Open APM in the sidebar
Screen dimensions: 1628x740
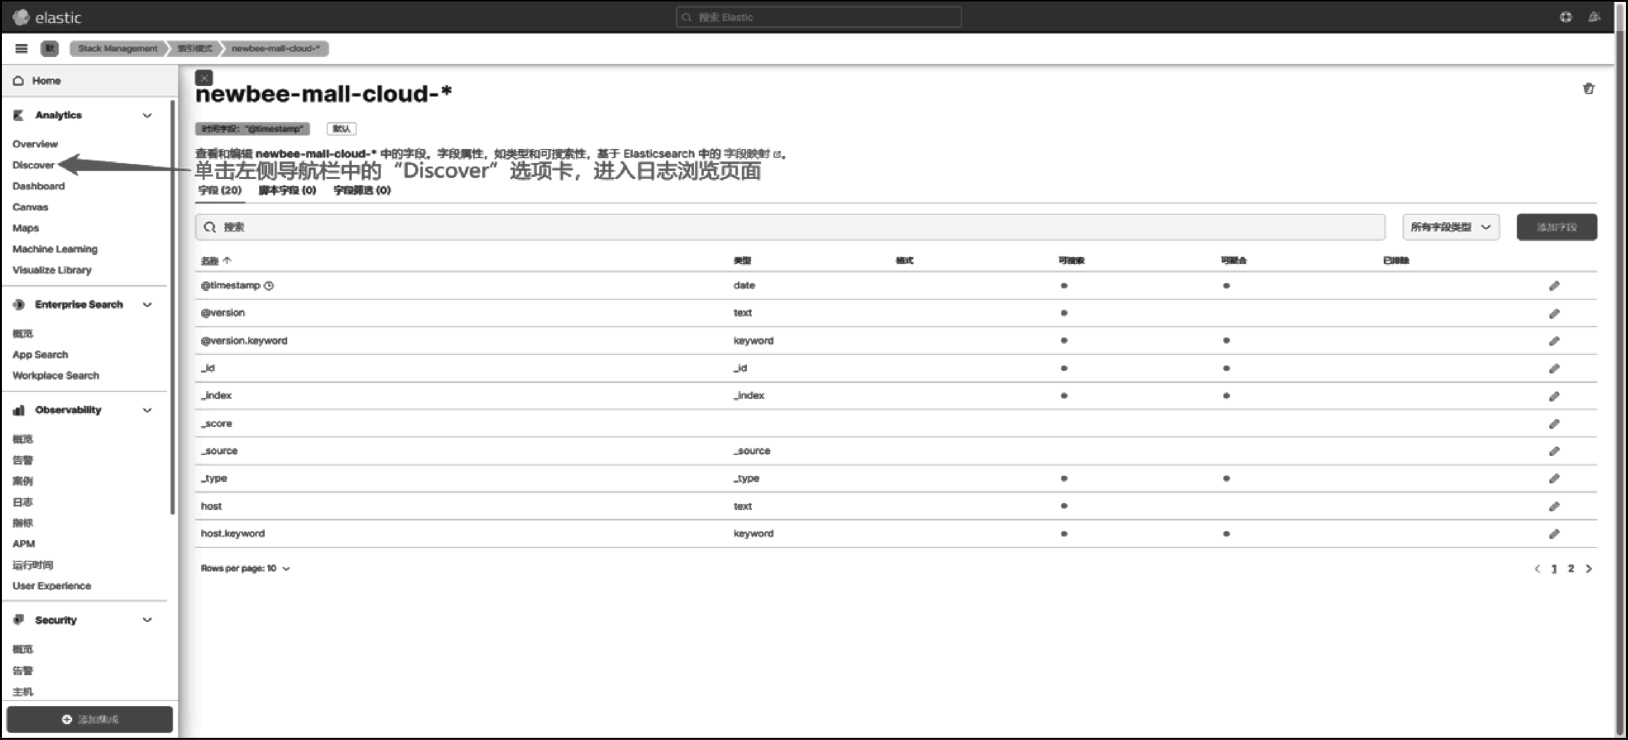click(x=24, y=544)
